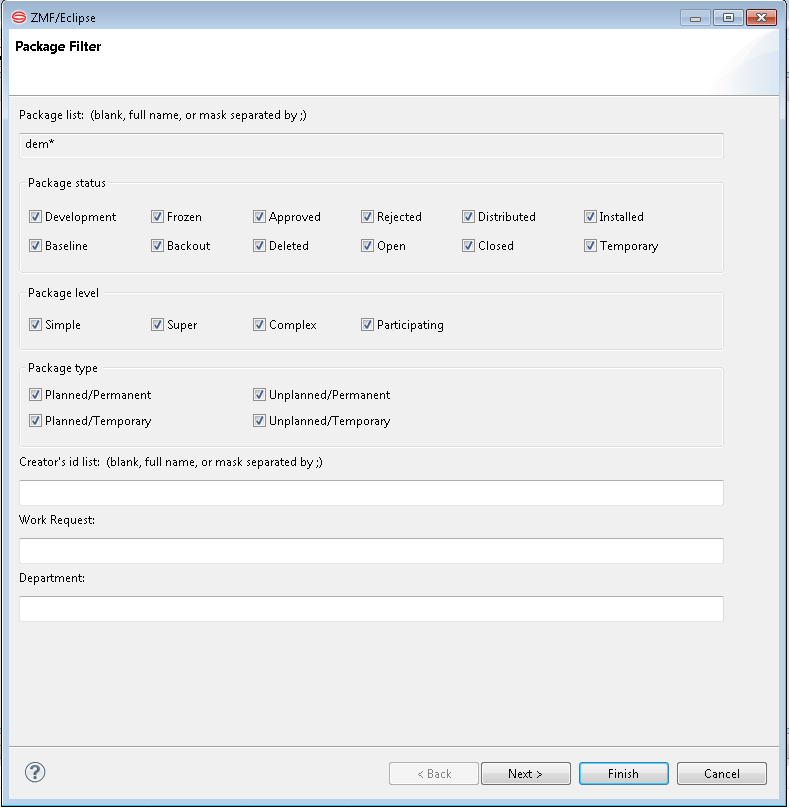Maximize the ZMF/Eclipse window
The image size is (789, 808).
tap(728, 18)
